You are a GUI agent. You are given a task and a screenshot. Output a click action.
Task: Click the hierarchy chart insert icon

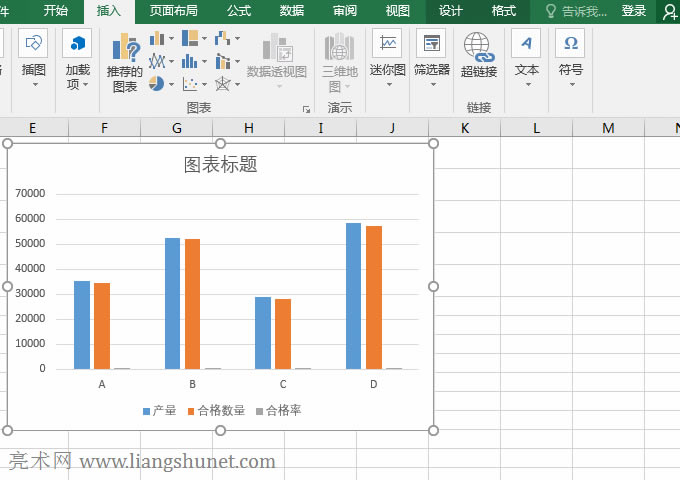(190, 38)
